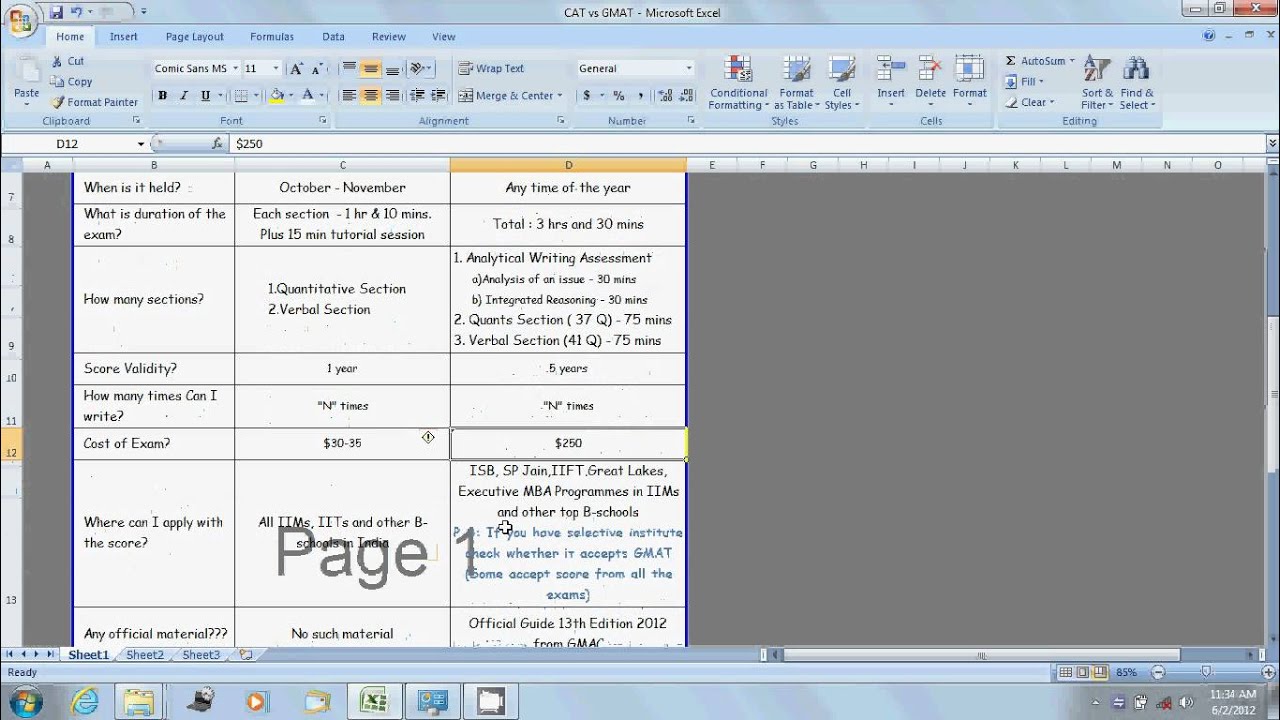Save the workbook from Quick Access toolbar
The image size is (1280, 720).
[x=57, y=12]
